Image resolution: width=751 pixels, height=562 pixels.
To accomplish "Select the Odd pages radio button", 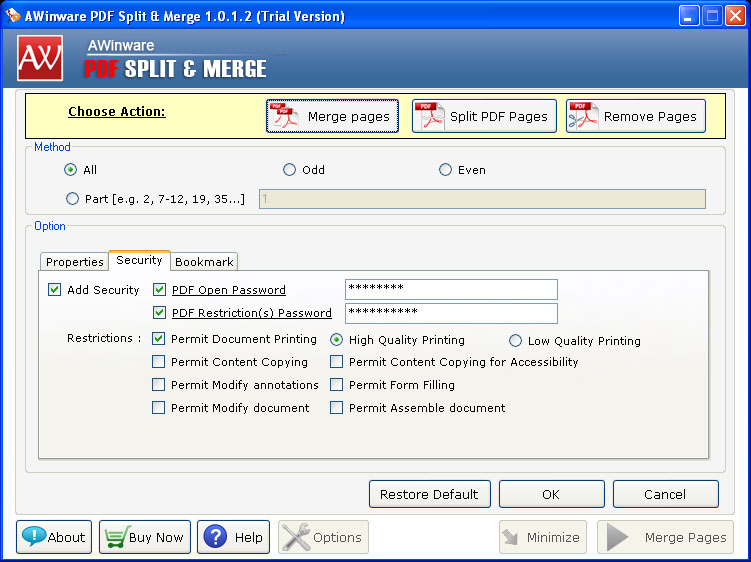I will click(289, 170).
